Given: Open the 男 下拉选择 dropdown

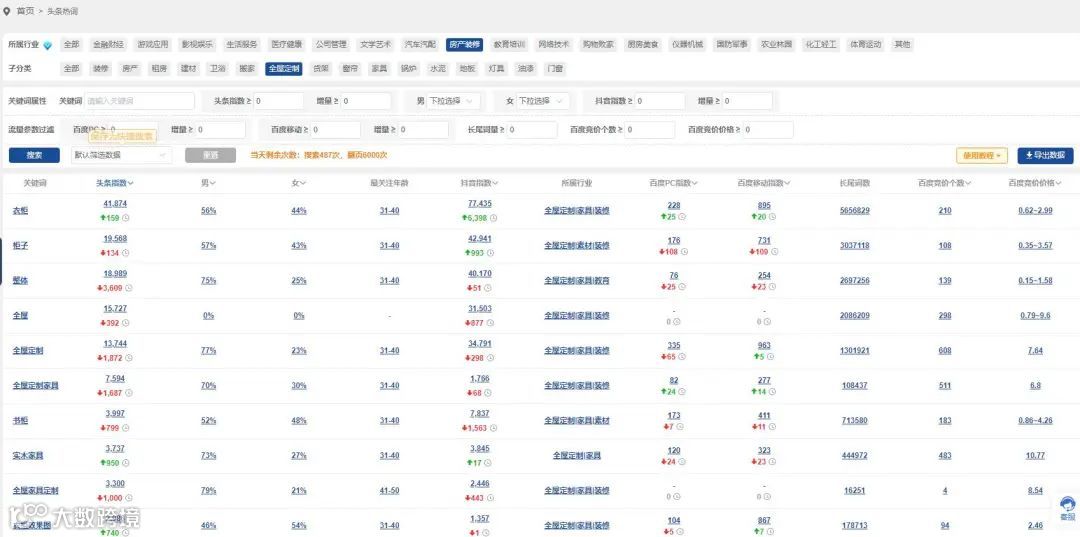Looking at the screenshot, I should (x=454, y=101).
